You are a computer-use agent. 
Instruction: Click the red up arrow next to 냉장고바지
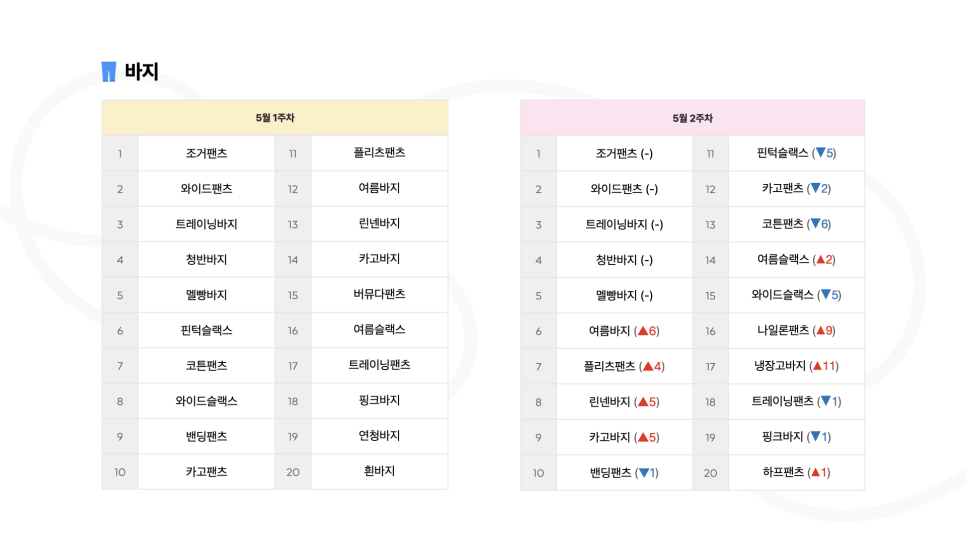[x=816, y=366]
